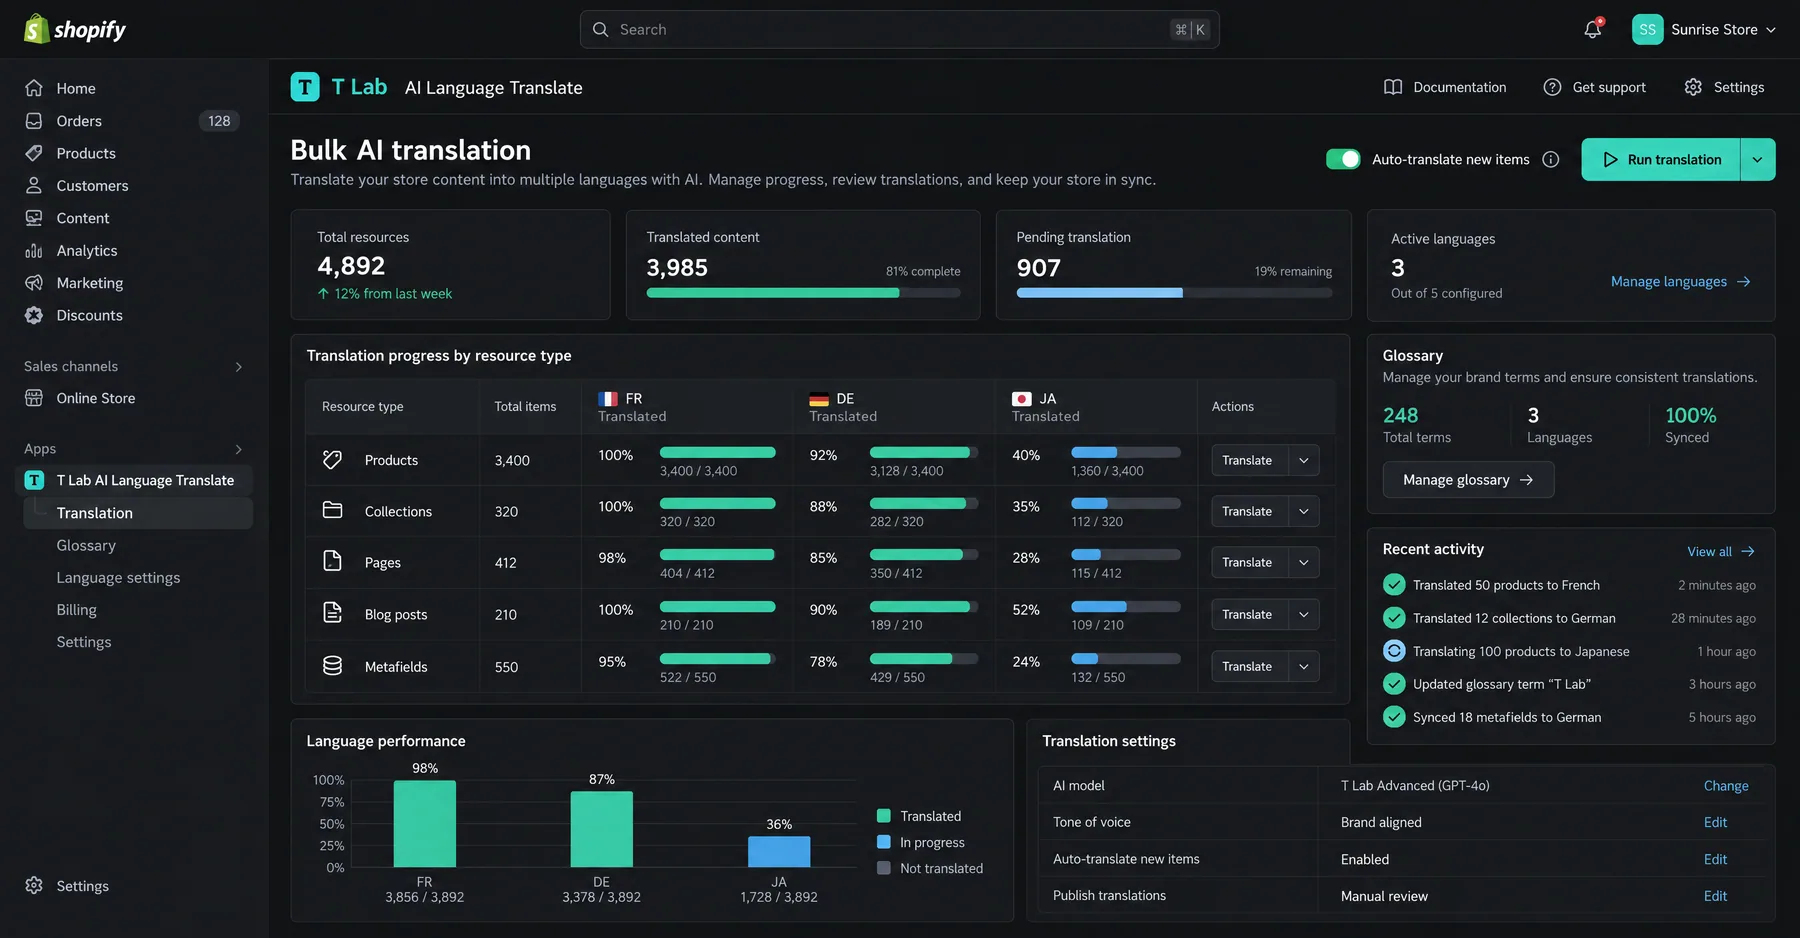Open Run translation dropdown arrow
This screenshot has width=1800, height=938.
[1758, 159]
